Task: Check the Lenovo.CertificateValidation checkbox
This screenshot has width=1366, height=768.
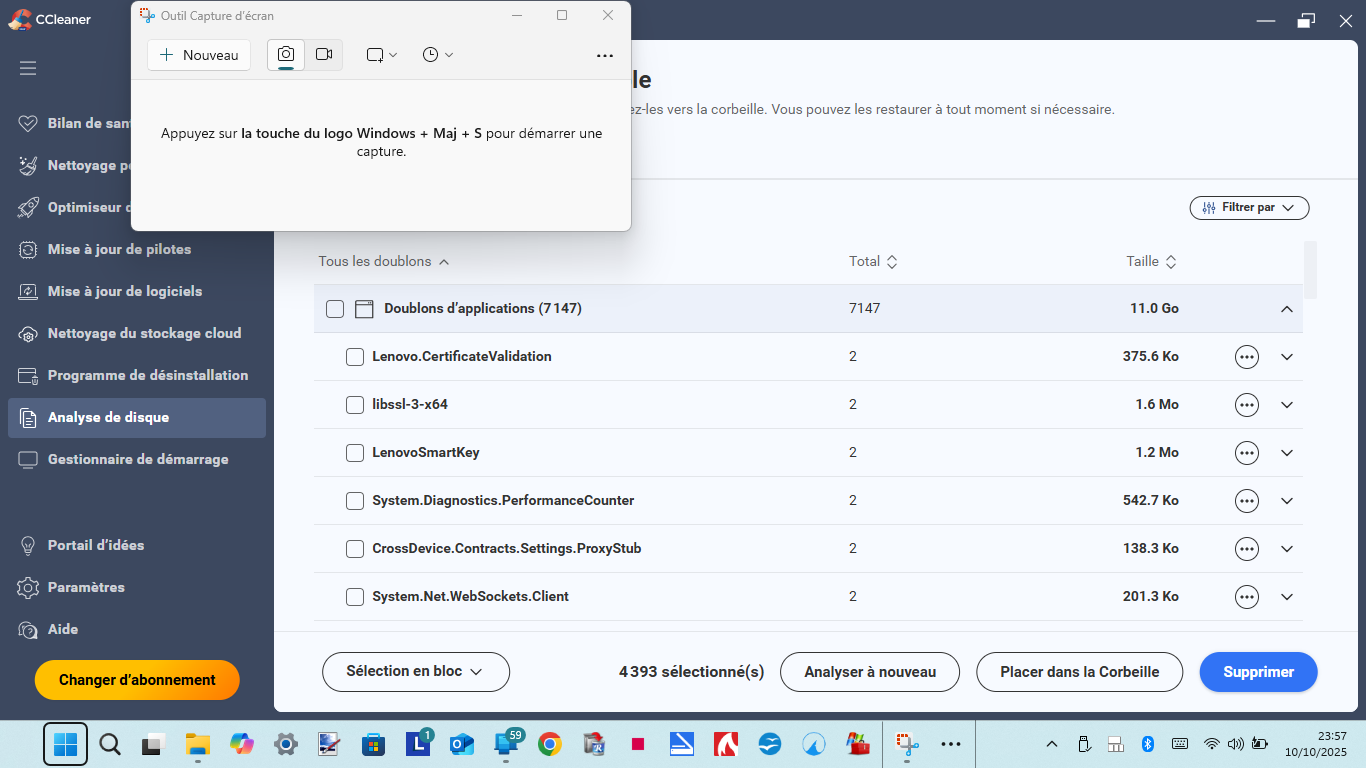Action: pyautogui.click(x=355, y=357)
